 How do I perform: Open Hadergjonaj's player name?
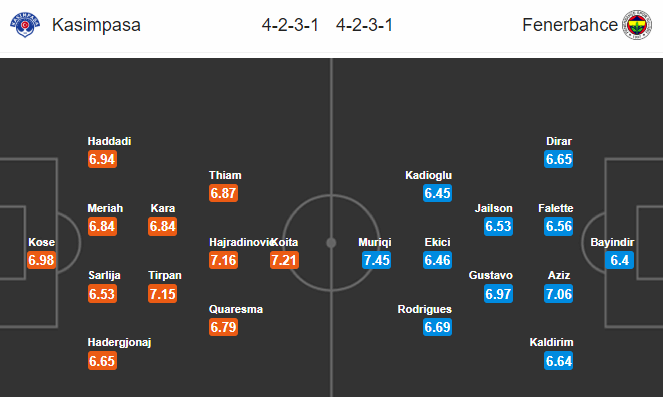pyautogui.click(x=119, y=342)
